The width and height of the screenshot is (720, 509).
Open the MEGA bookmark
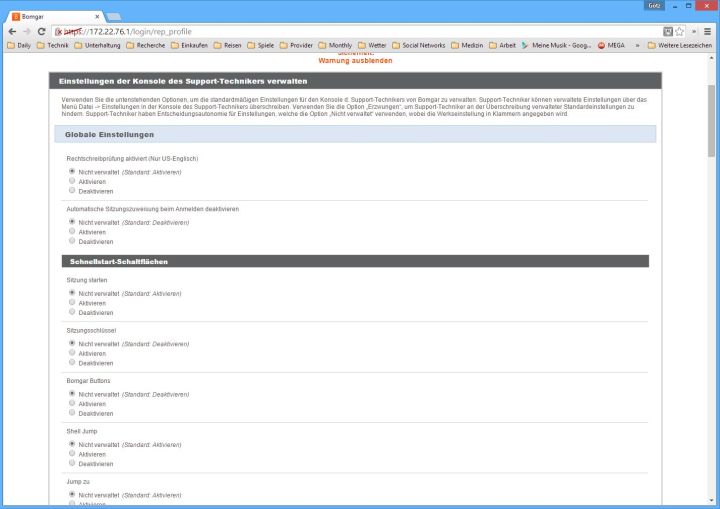tap(614, 45)
